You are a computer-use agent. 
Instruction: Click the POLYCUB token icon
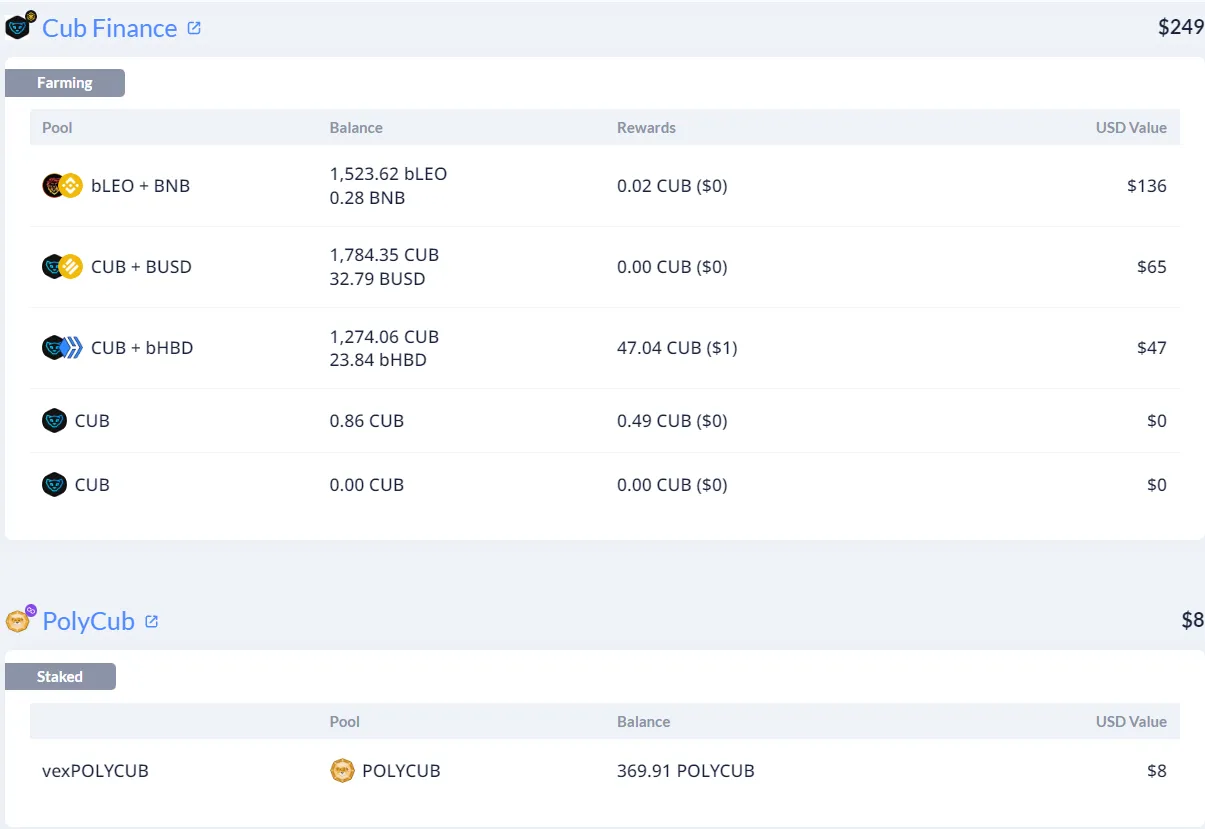[x=342, y=771]
